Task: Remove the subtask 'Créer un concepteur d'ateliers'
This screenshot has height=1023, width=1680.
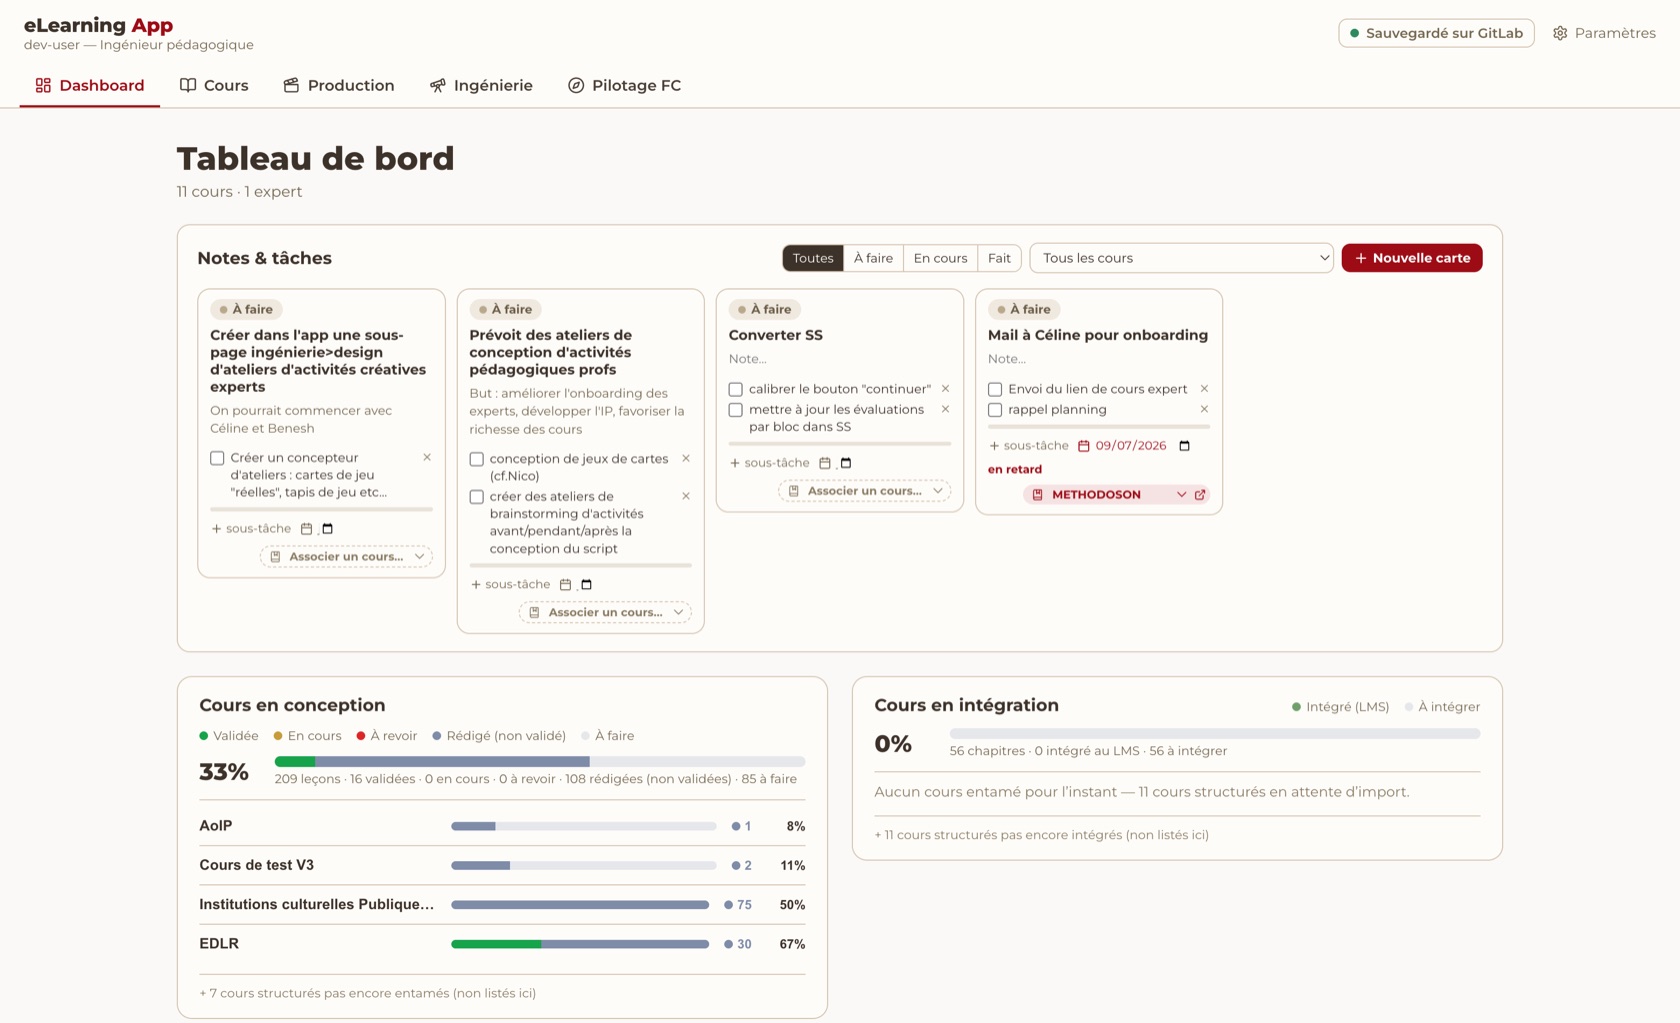Action: pos(427,457)
